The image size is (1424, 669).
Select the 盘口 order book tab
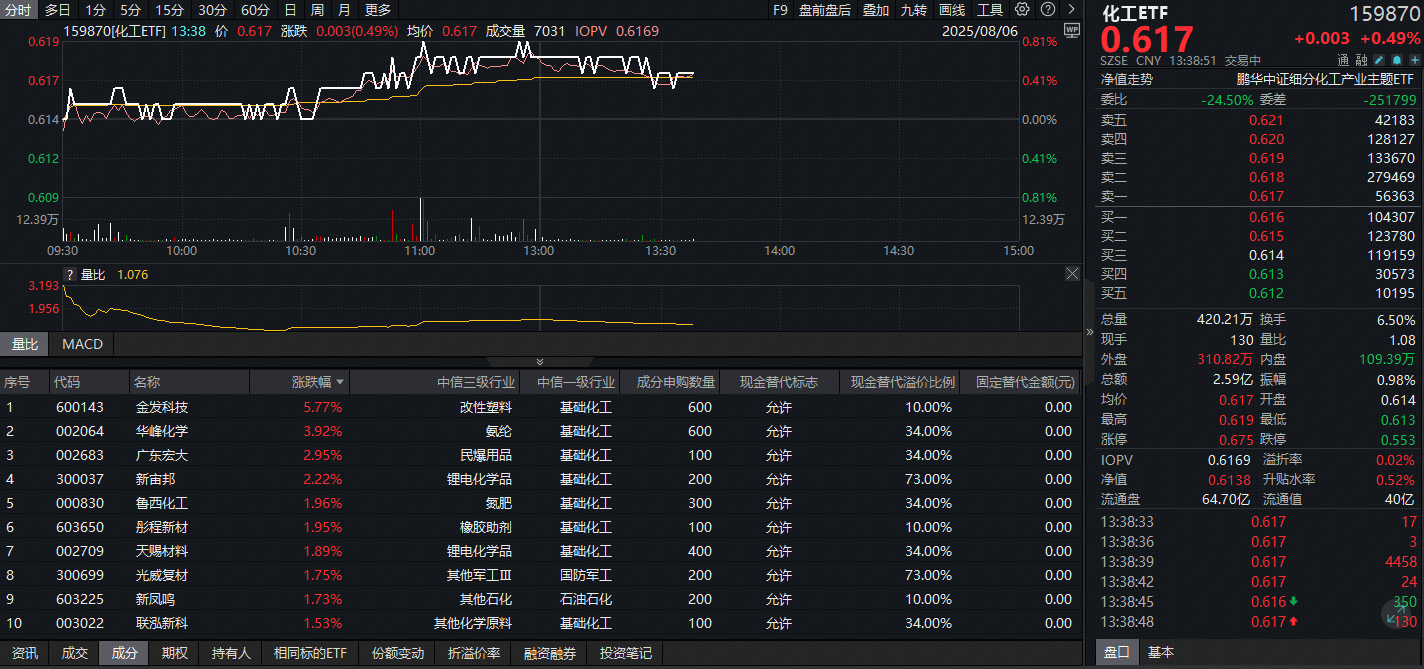click(x=1116, y=652)
